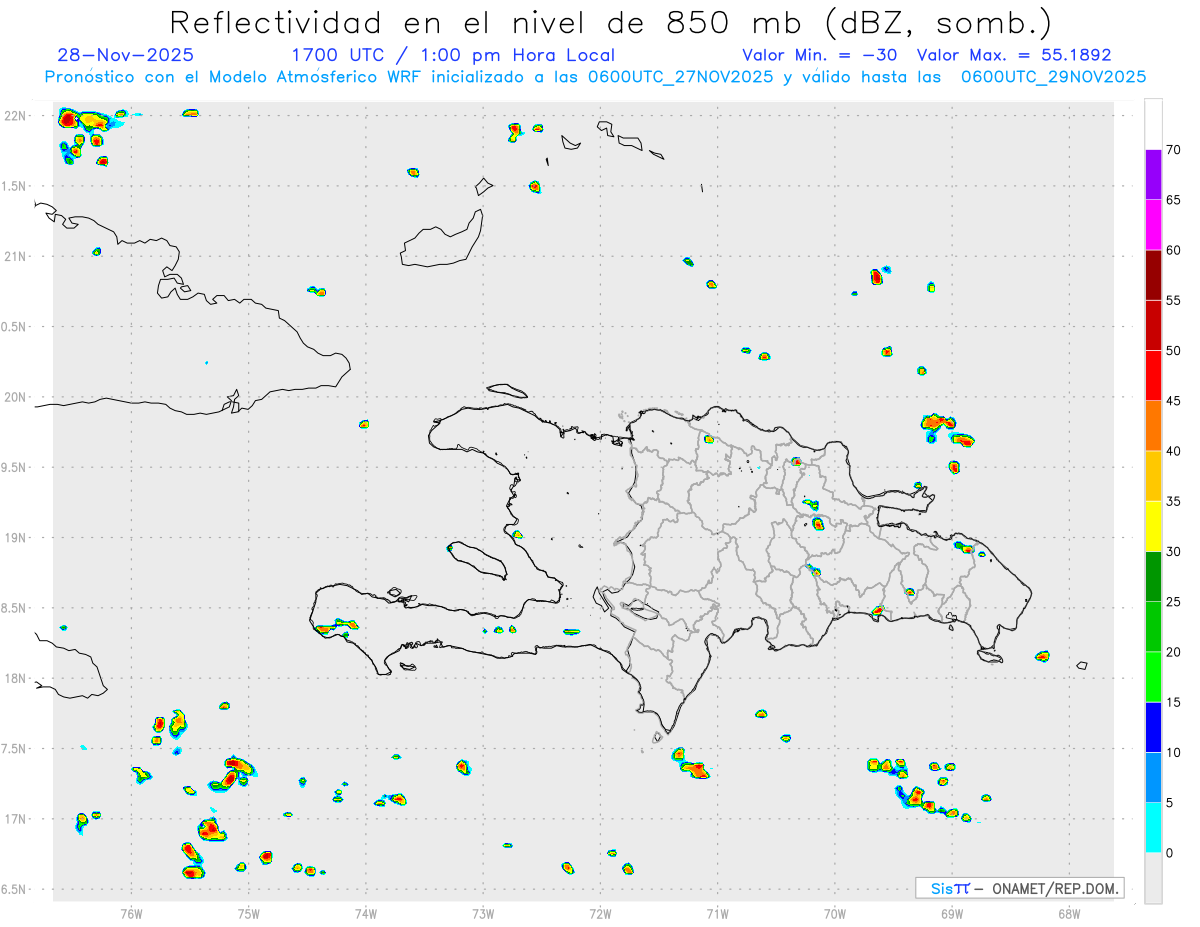Select the date text '28-Nov-2025'

tap(126, 55)
